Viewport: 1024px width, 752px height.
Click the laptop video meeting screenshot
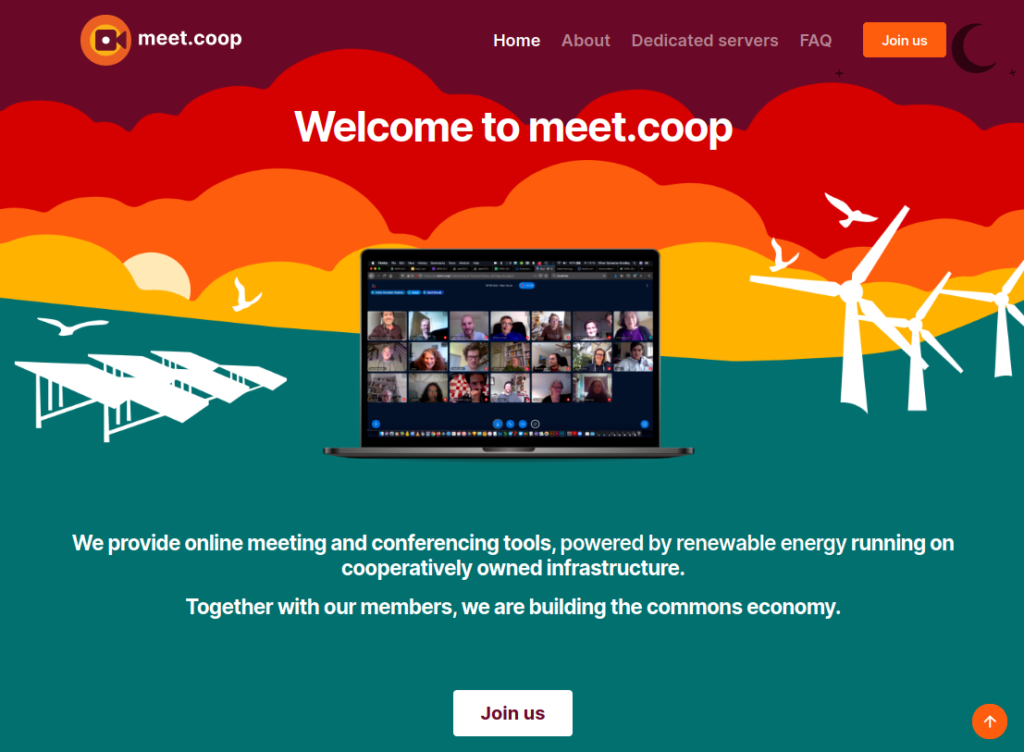509,352
